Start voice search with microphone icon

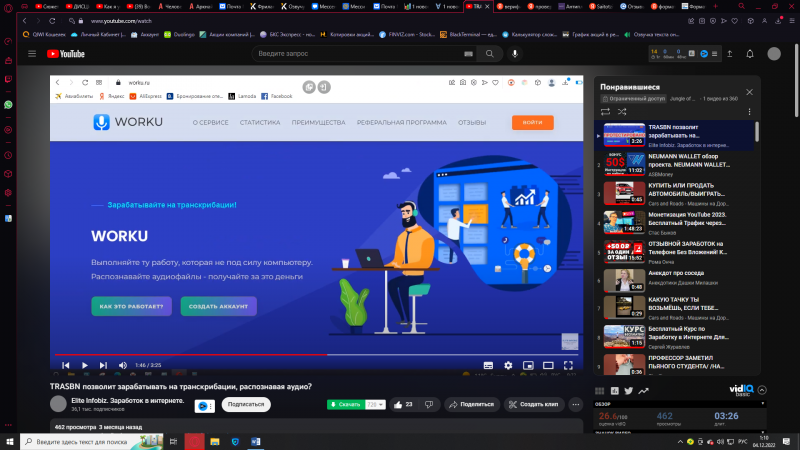[x=515, y=54]
